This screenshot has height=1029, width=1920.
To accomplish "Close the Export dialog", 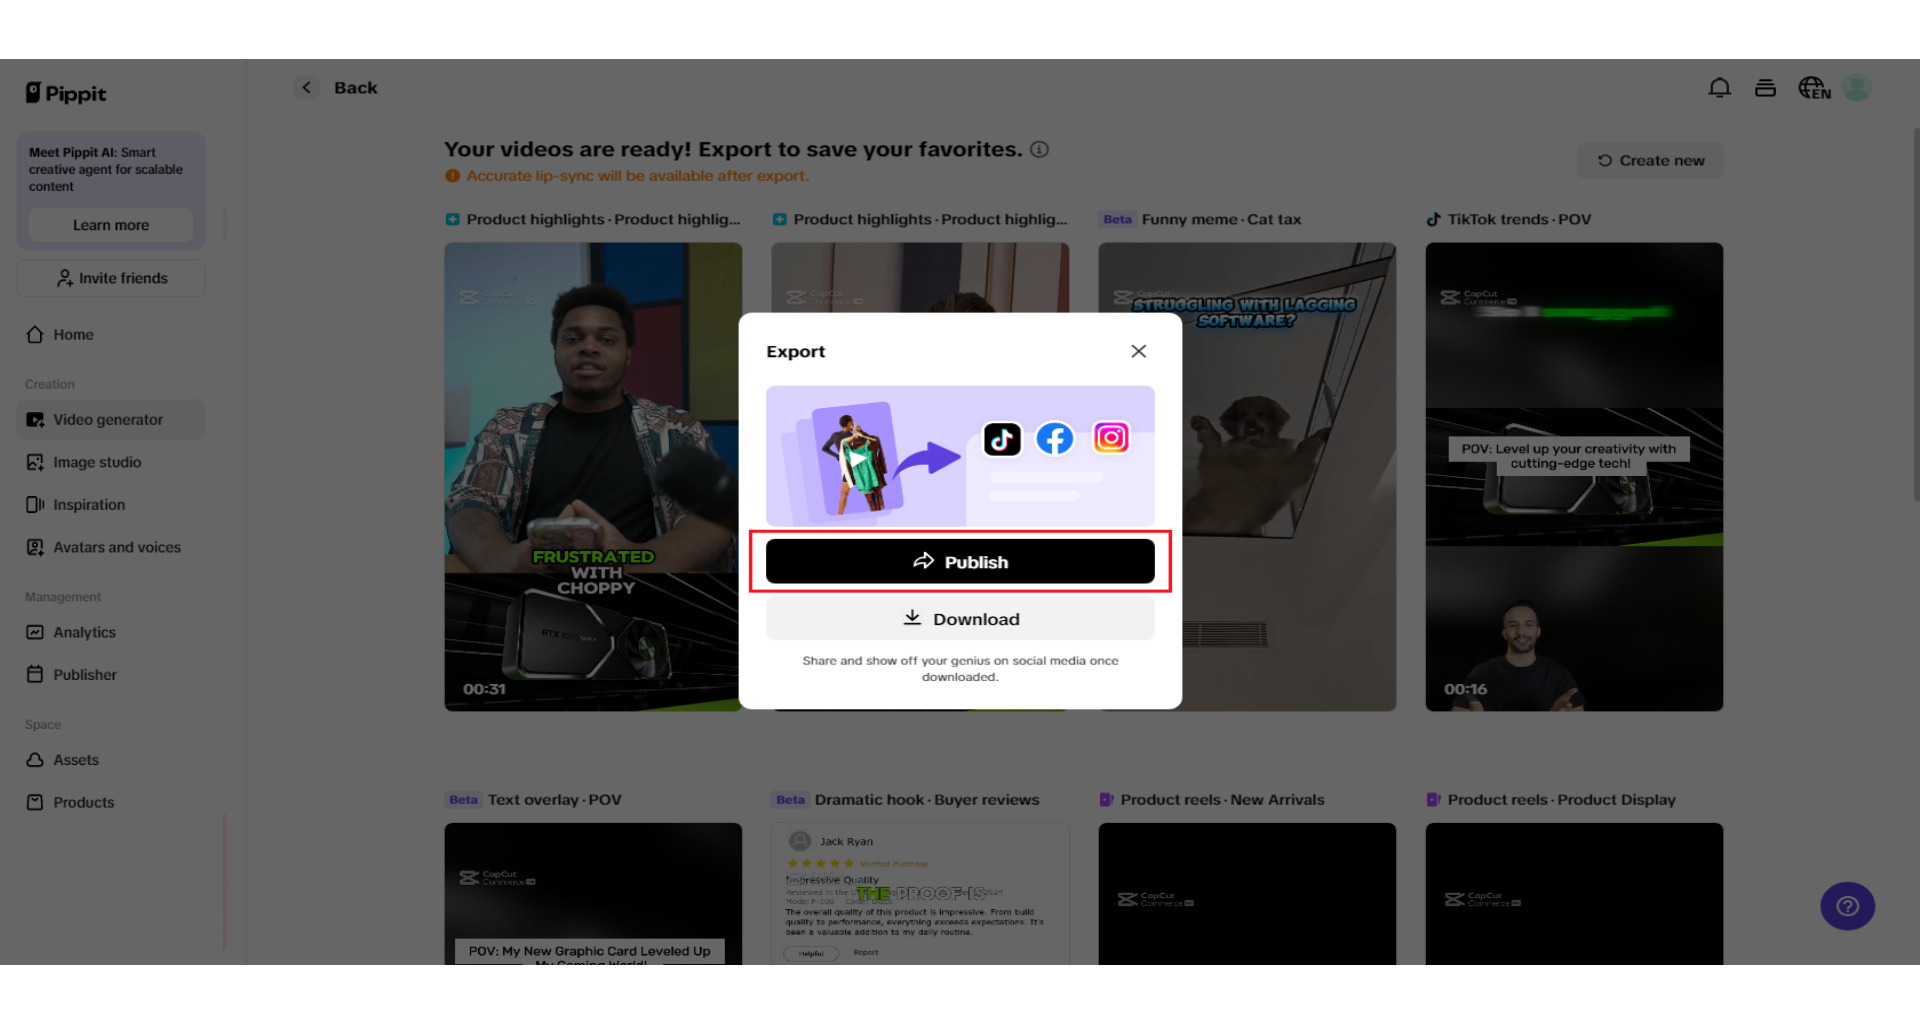I will 1138,351.
